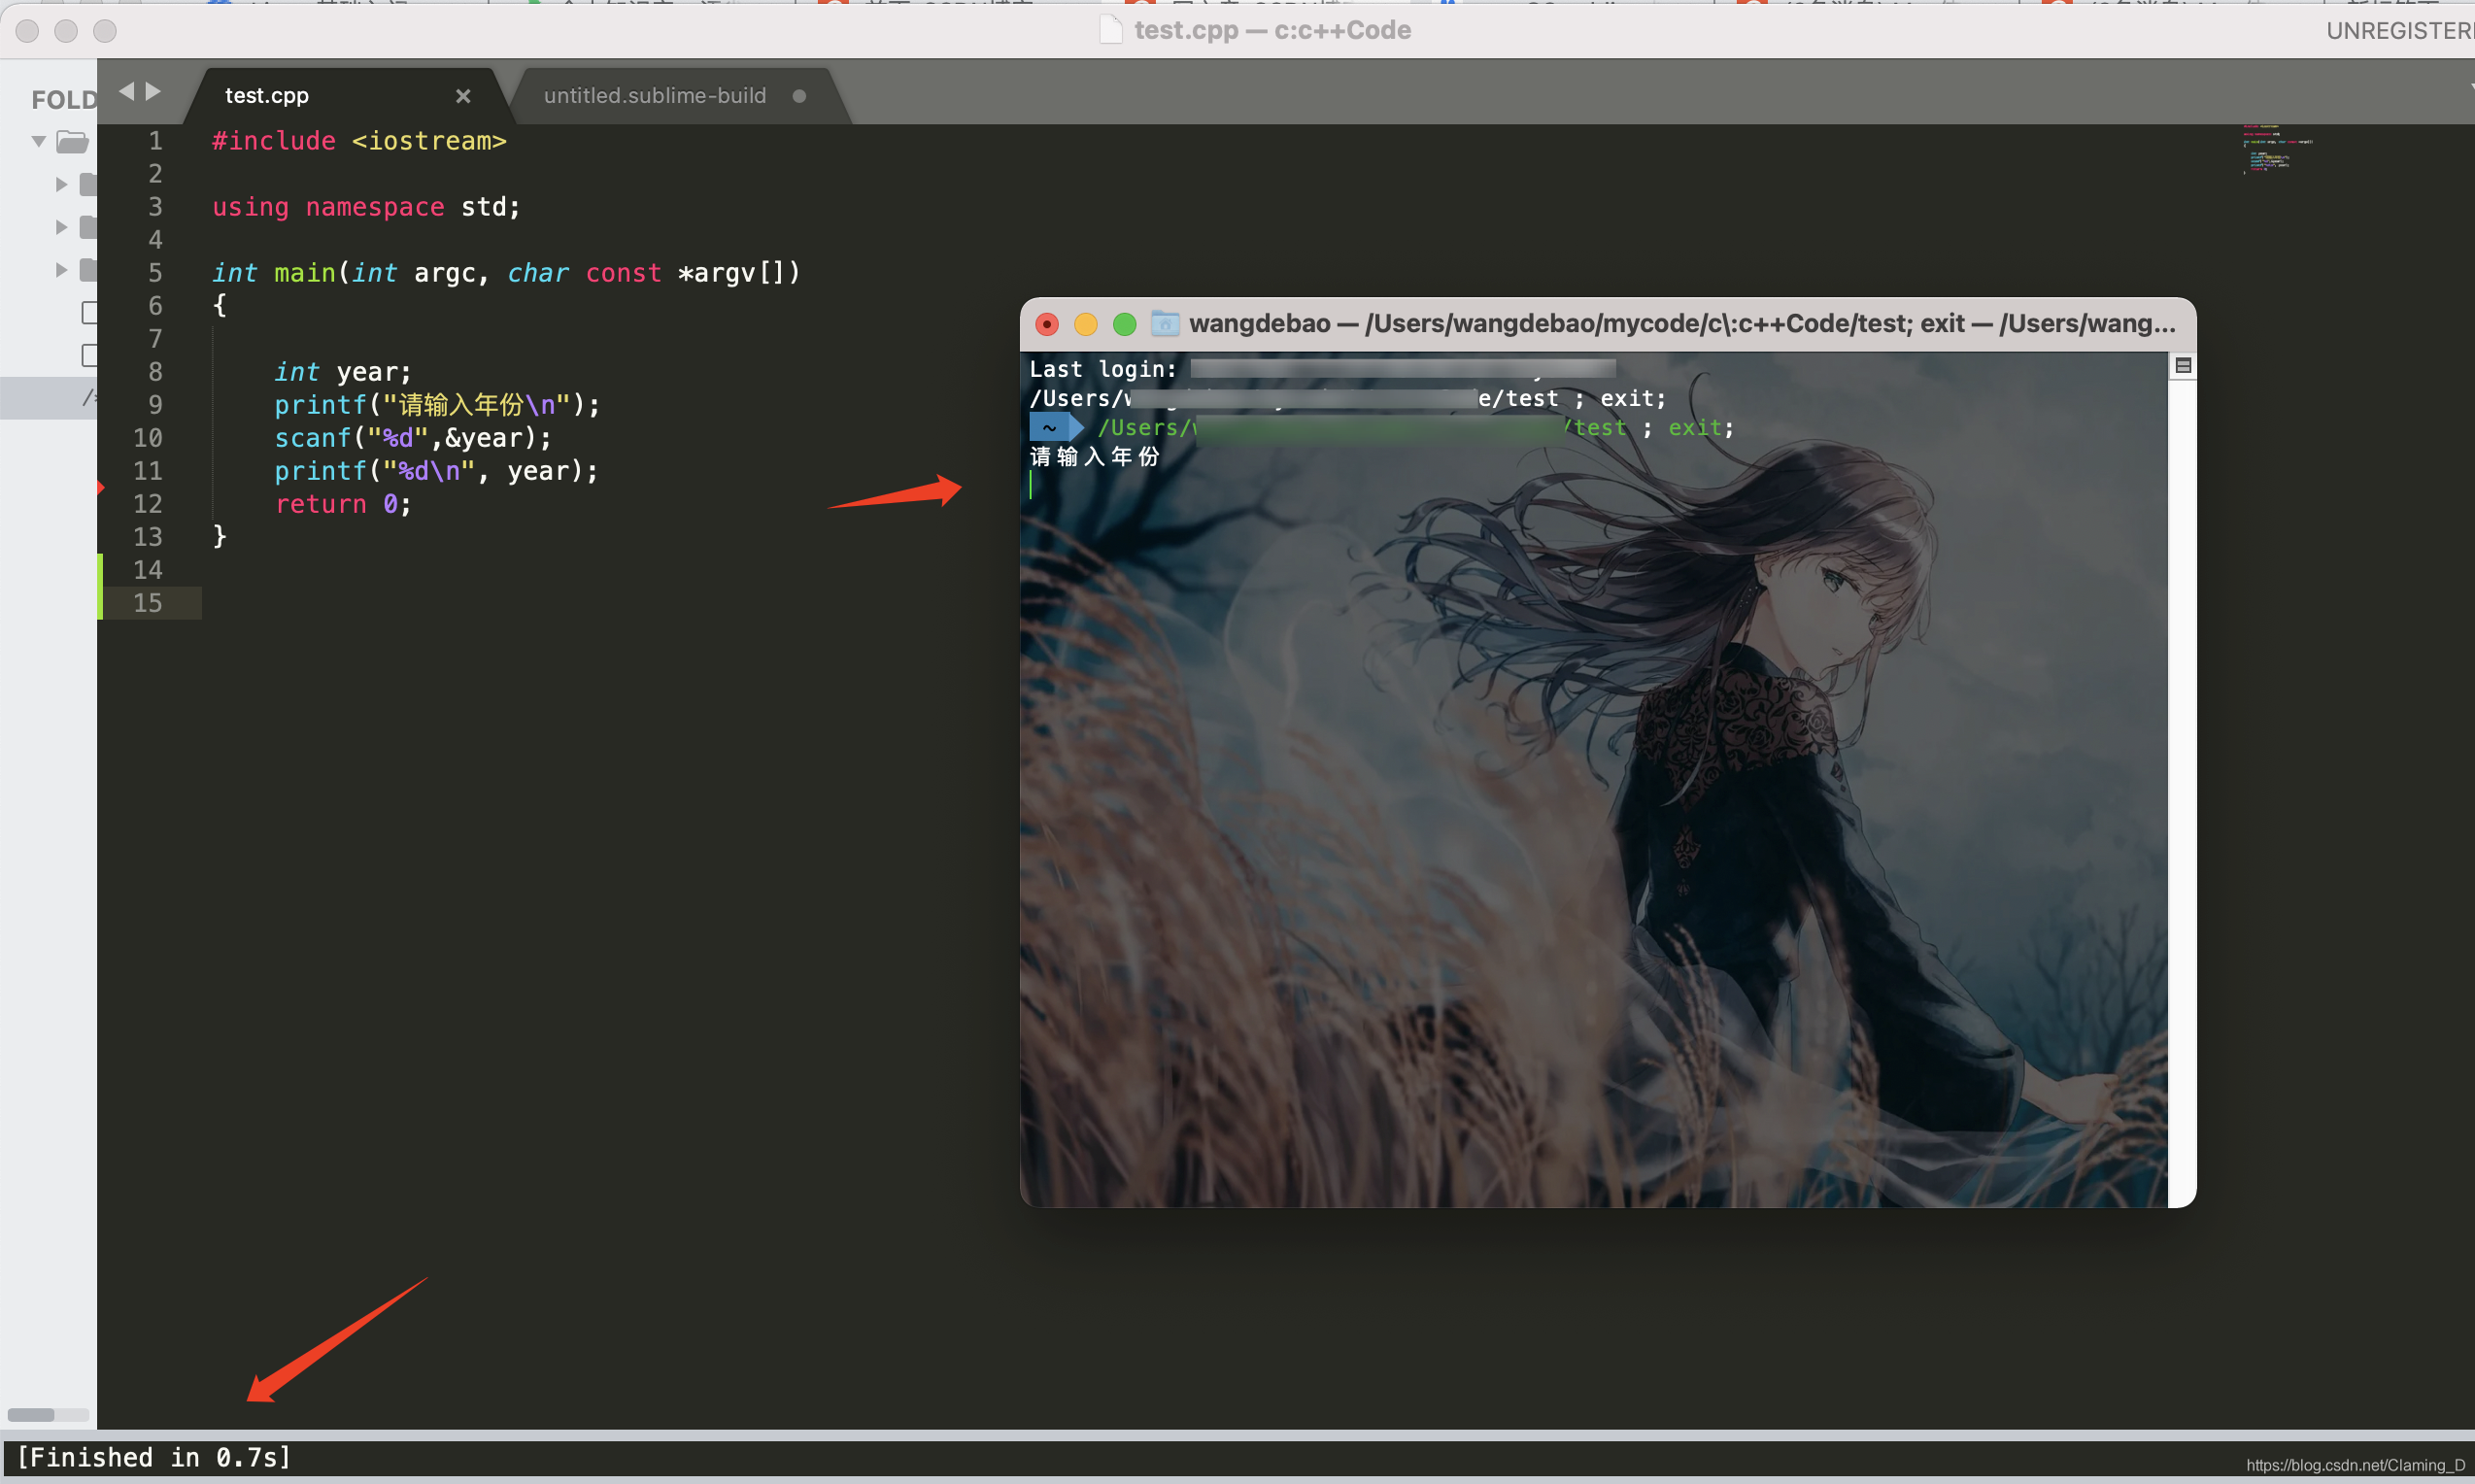Click line number 5 in gutter

(x=156, y=273)
